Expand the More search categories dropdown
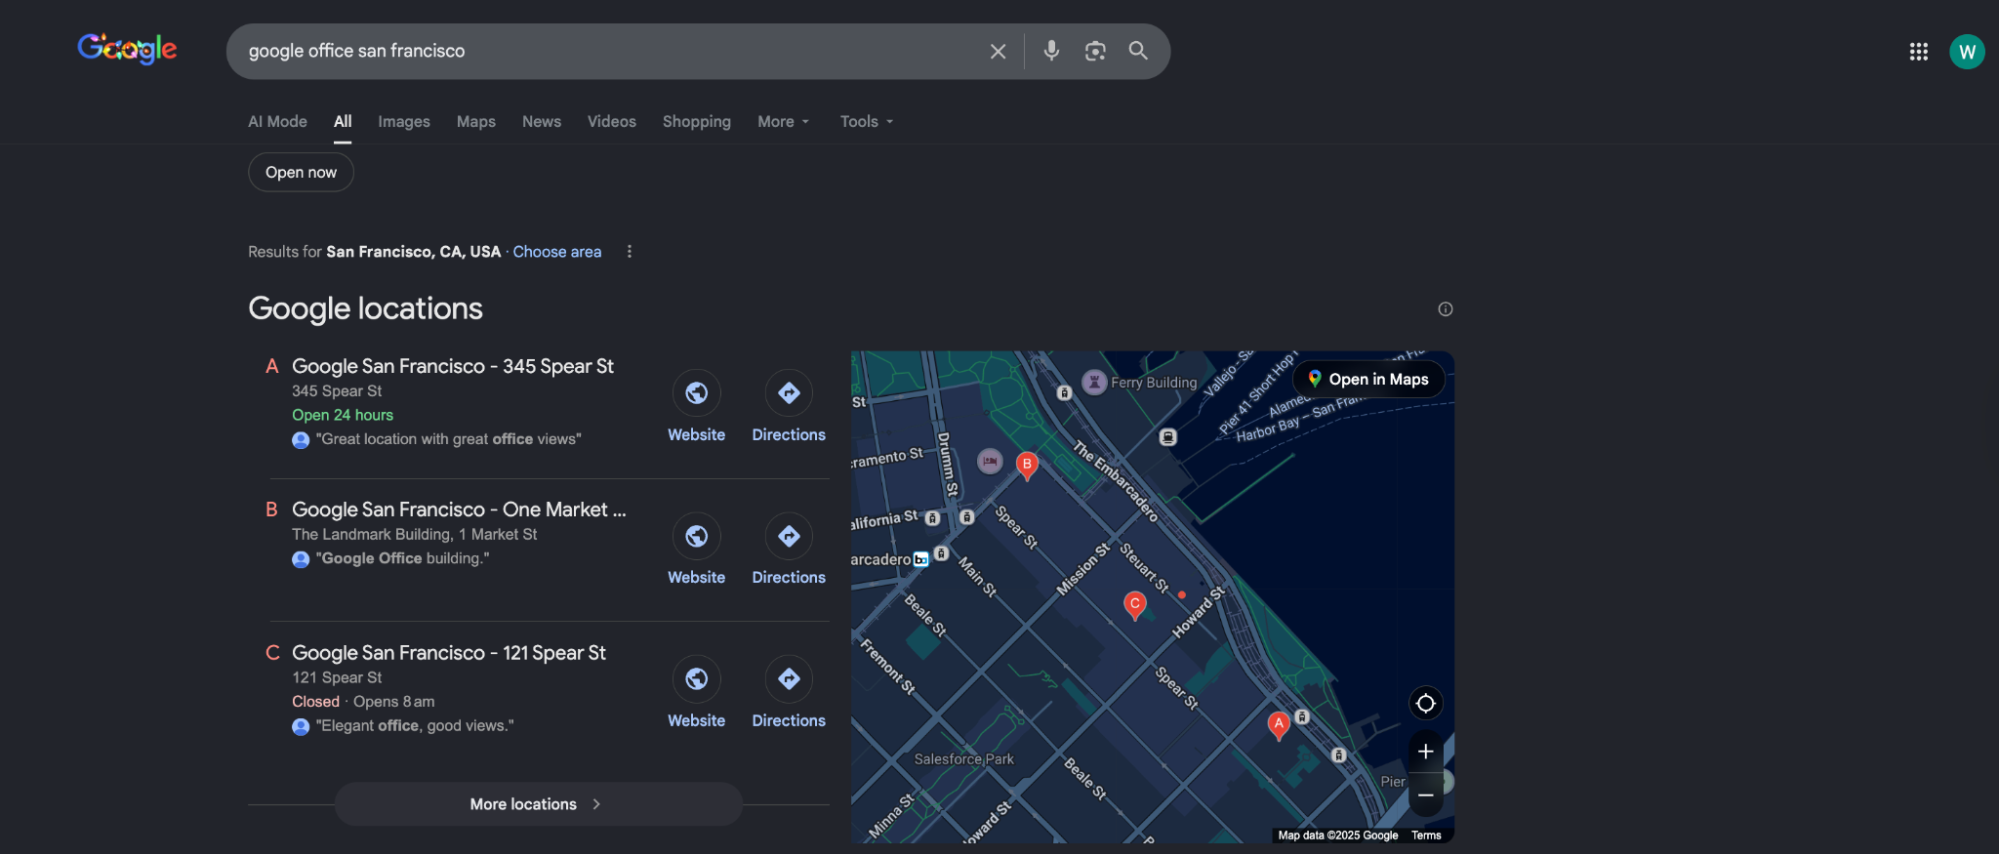Image resolution: width=1999 pixels, height=855 pixels. [x=783, y=122]
